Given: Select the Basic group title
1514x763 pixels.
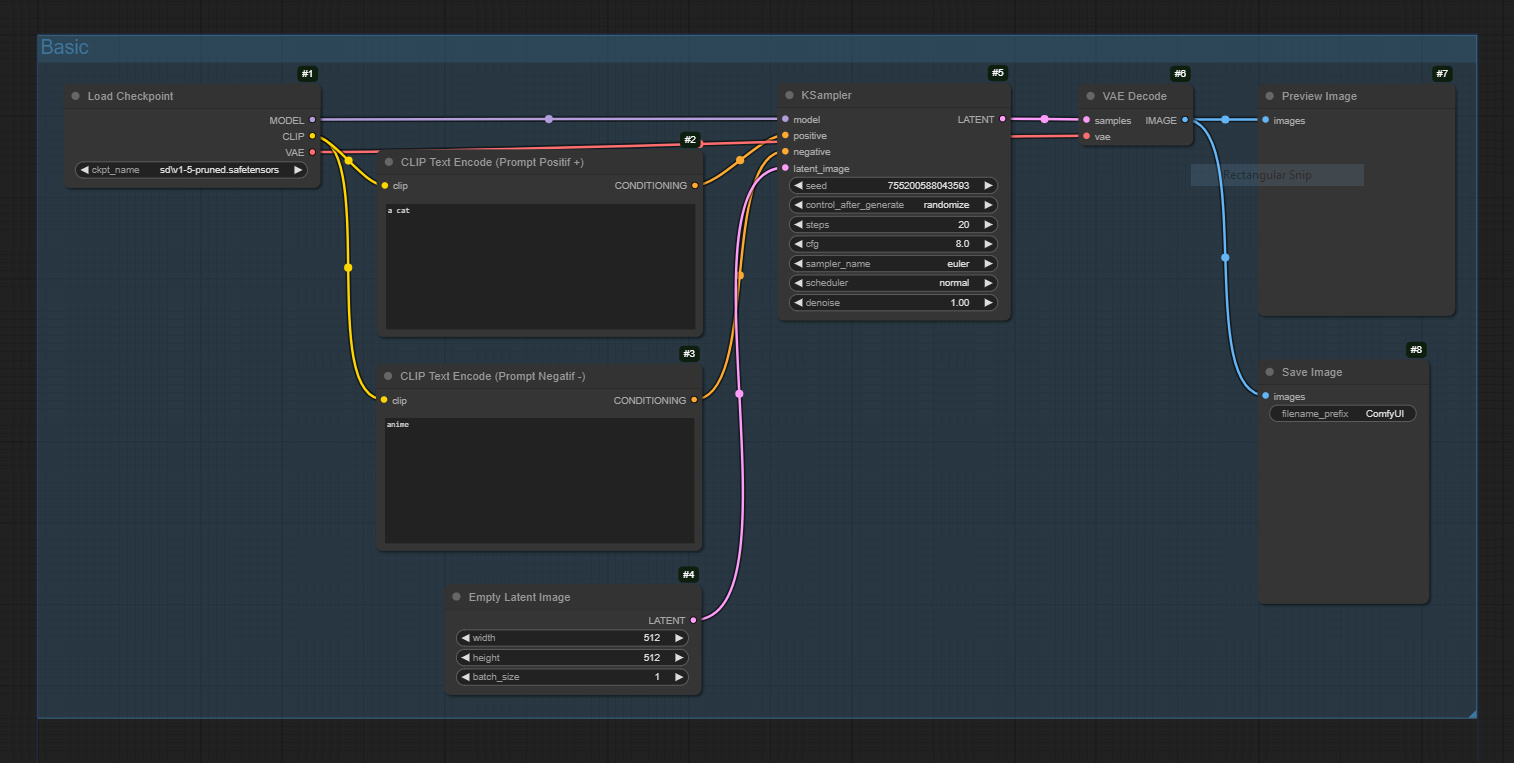Looking at the screenshot, I should (x=64, y=47).
